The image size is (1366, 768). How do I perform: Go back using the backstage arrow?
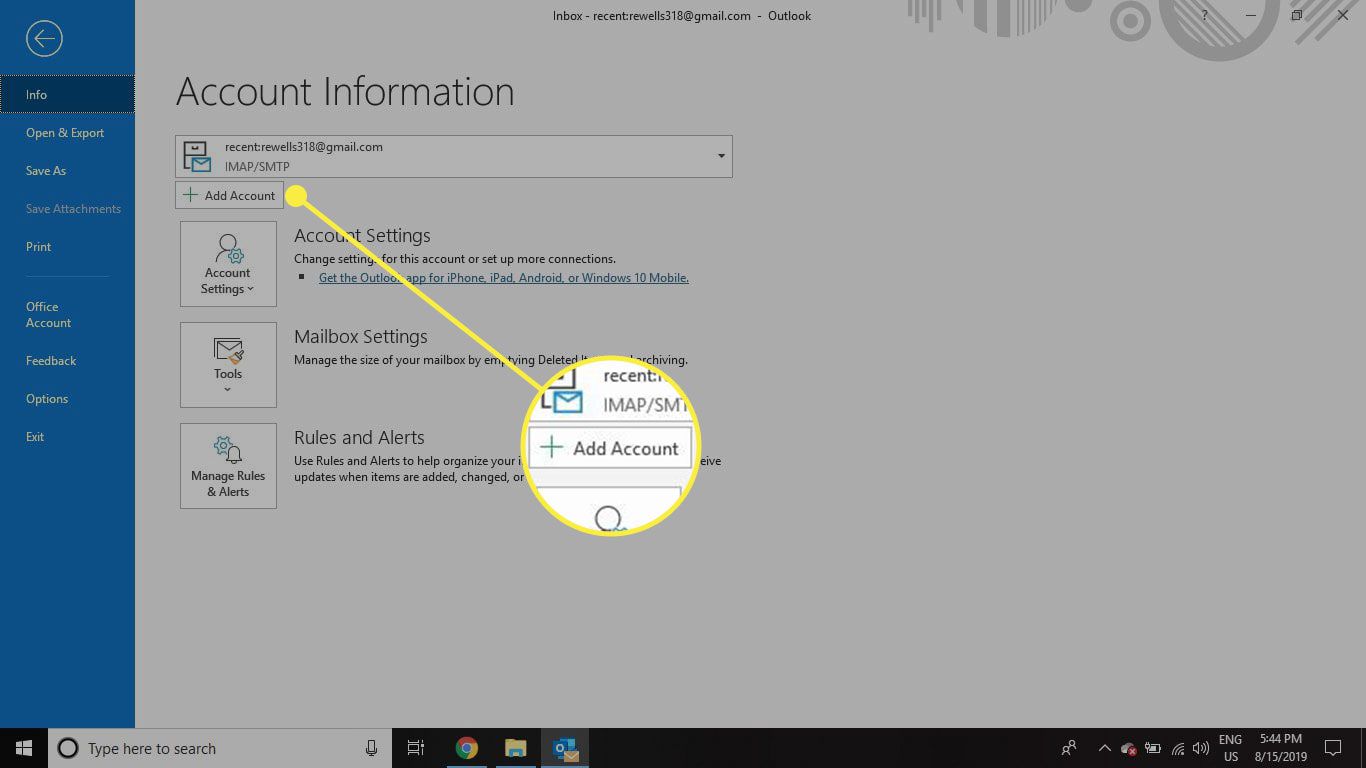pyautogui.click(x=45, y=39)
